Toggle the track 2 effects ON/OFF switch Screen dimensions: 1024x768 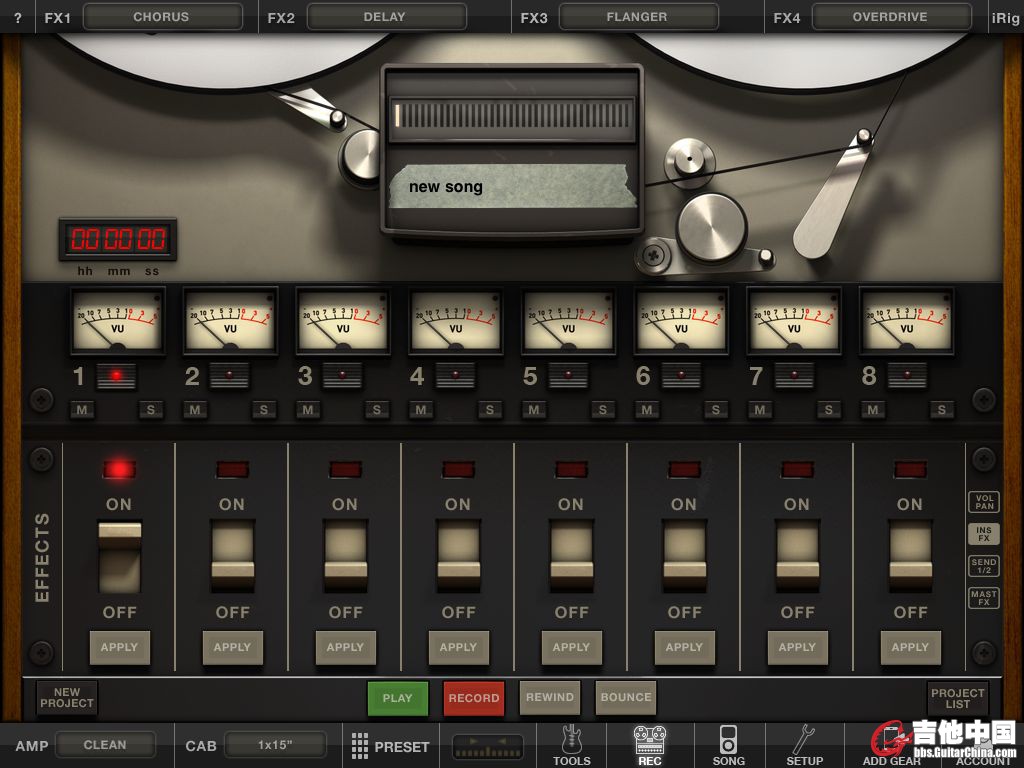(x=232, y=557)
